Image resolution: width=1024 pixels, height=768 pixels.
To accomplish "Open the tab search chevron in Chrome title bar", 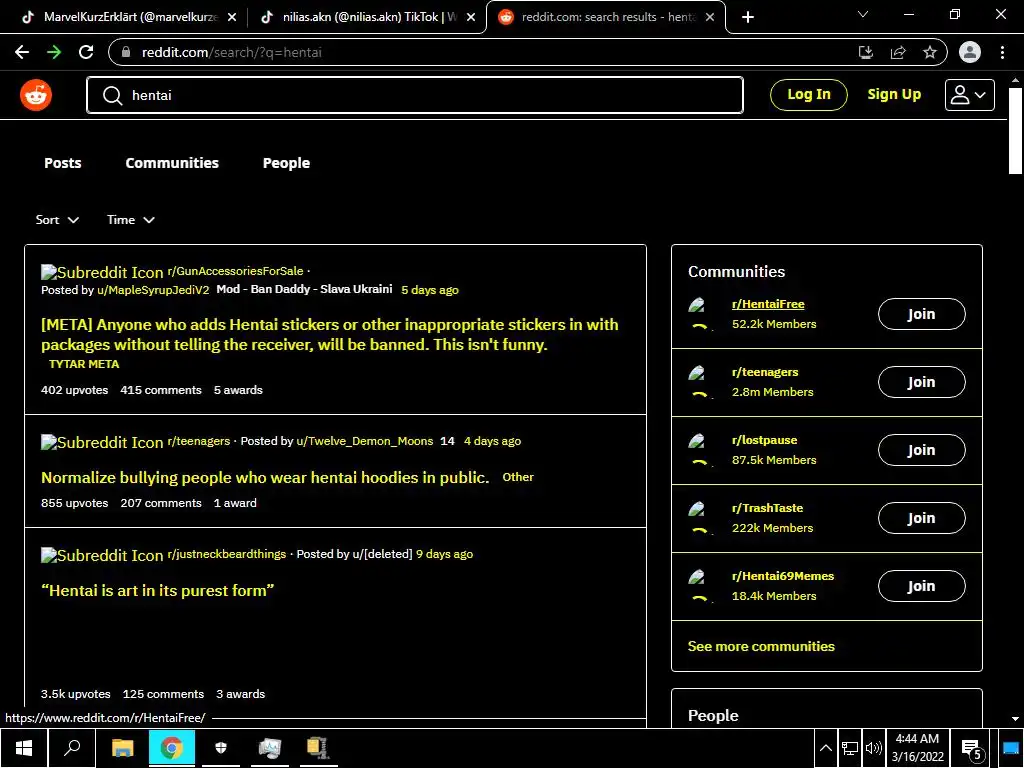I will point(863,14).
